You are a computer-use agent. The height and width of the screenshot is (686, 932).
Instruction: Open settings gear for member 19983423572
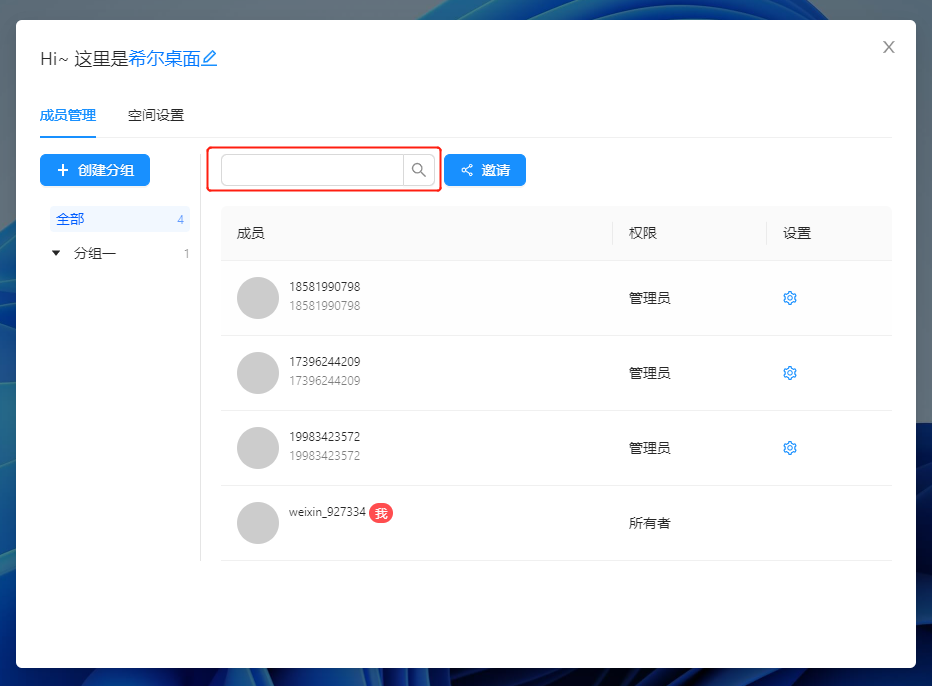(x=789, y=448)
